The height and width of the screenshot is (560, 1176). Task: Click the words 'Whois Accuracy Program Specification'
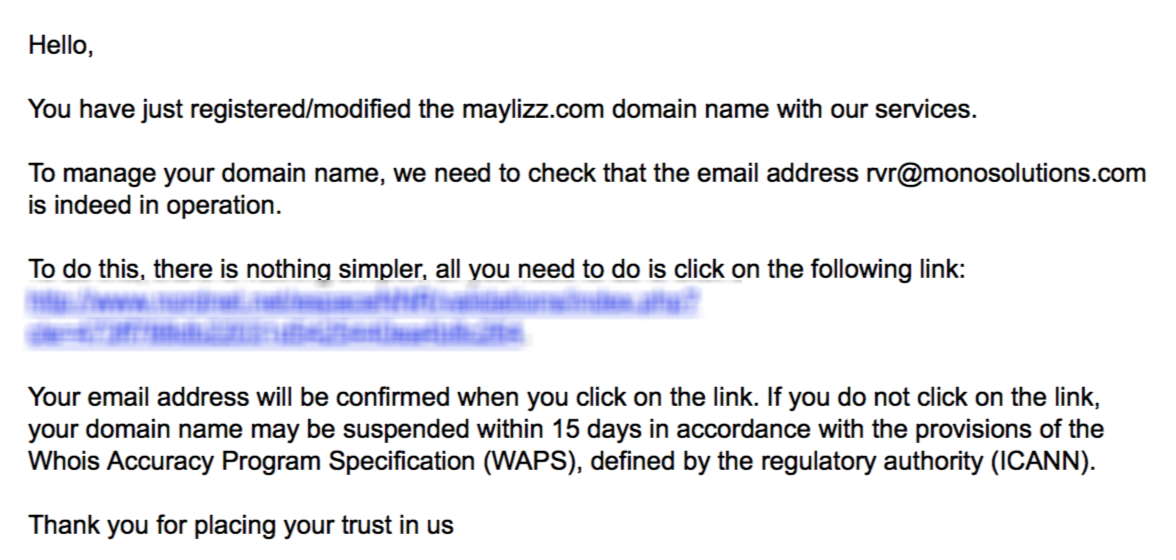(x=253, y=461)
